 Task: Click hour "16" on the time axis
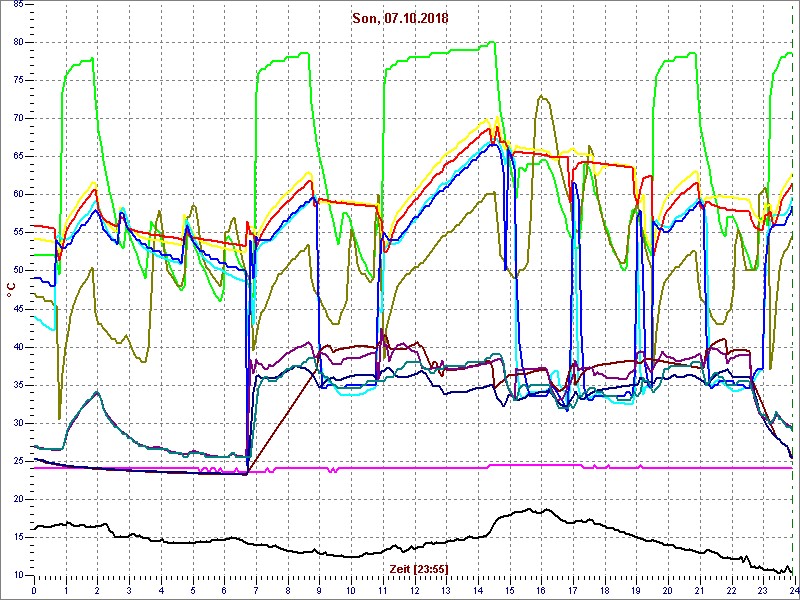(541, 590)
